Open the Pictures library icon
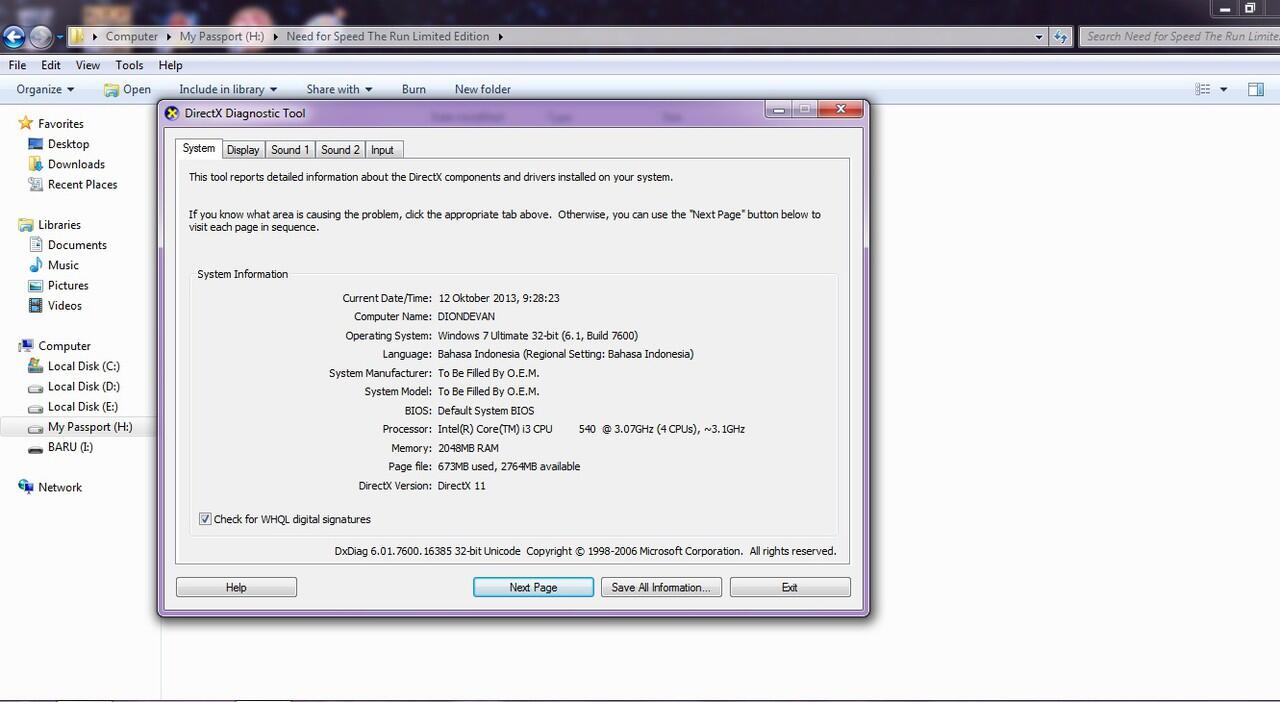Viewport: 1280px width, 702px height. [x=36, y=285]
